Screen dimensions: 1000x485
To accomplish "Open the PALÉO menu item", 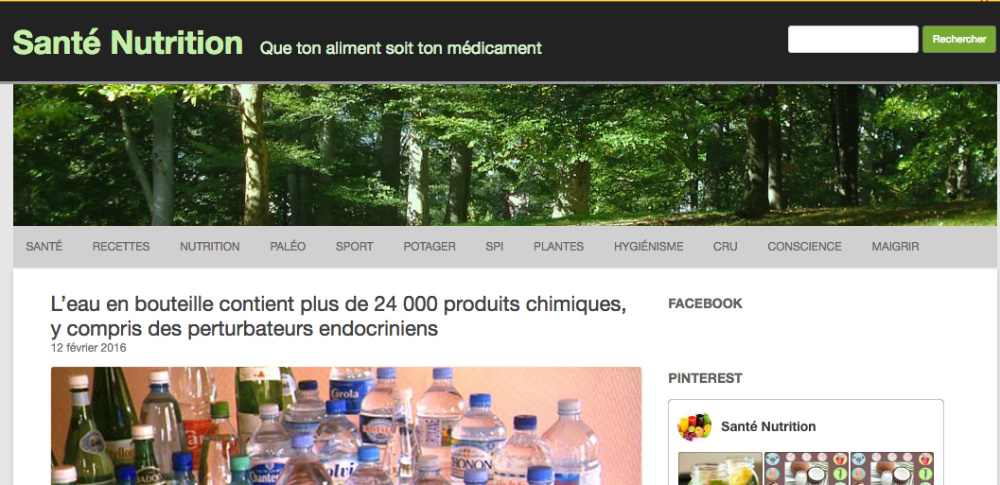I will point(288,246).
